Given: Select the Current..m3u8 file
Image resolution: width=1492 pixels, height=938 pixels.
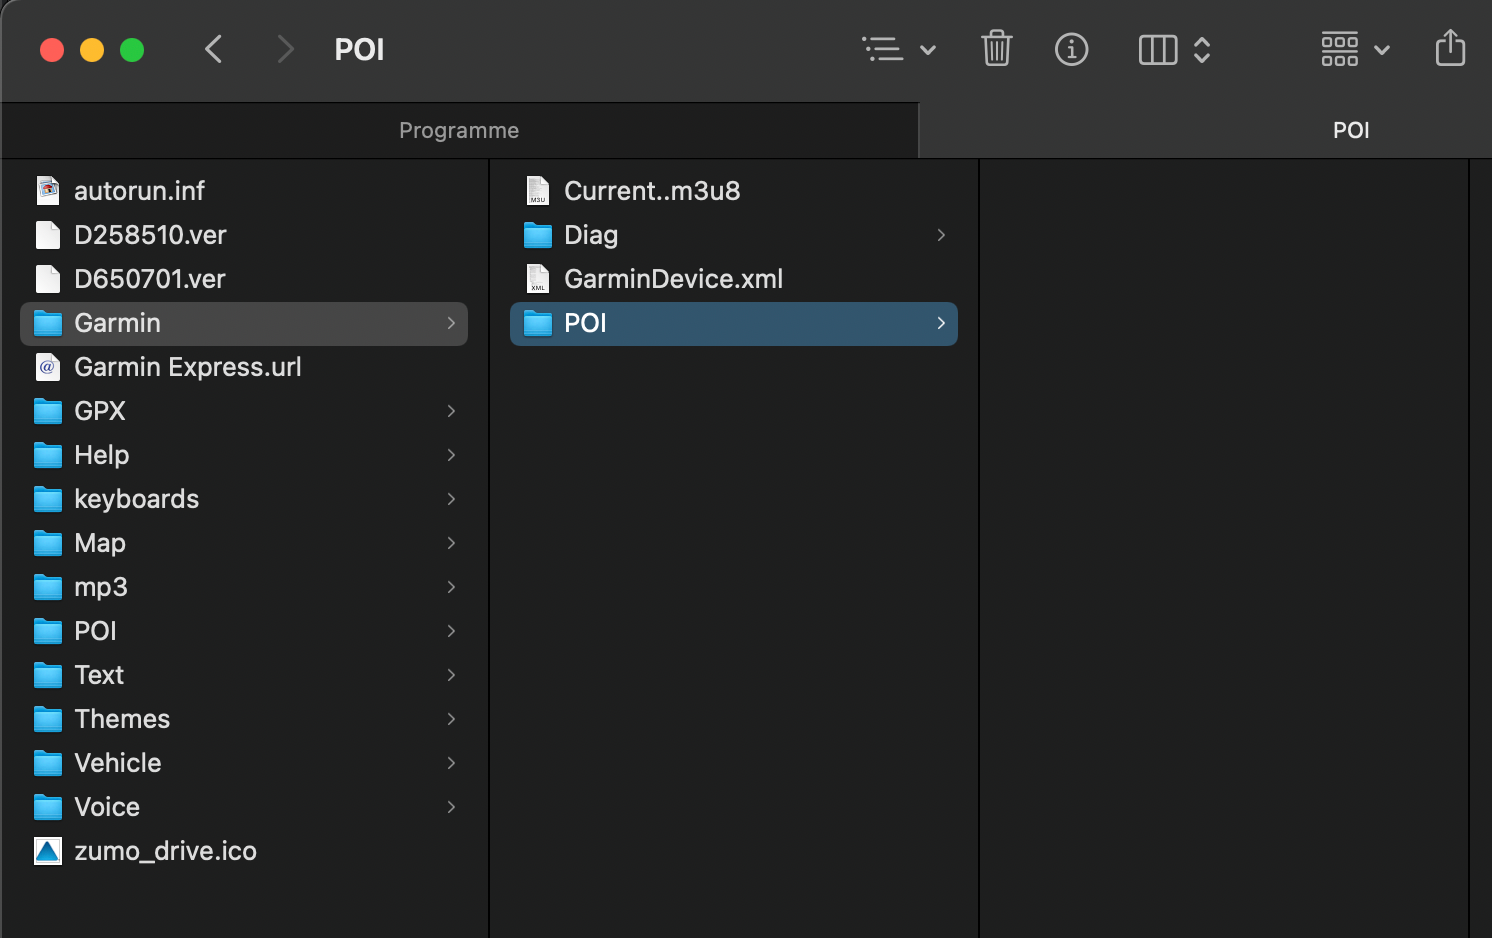Looking at the screenshot, I should pyautogui.click(x=651, y=191).
